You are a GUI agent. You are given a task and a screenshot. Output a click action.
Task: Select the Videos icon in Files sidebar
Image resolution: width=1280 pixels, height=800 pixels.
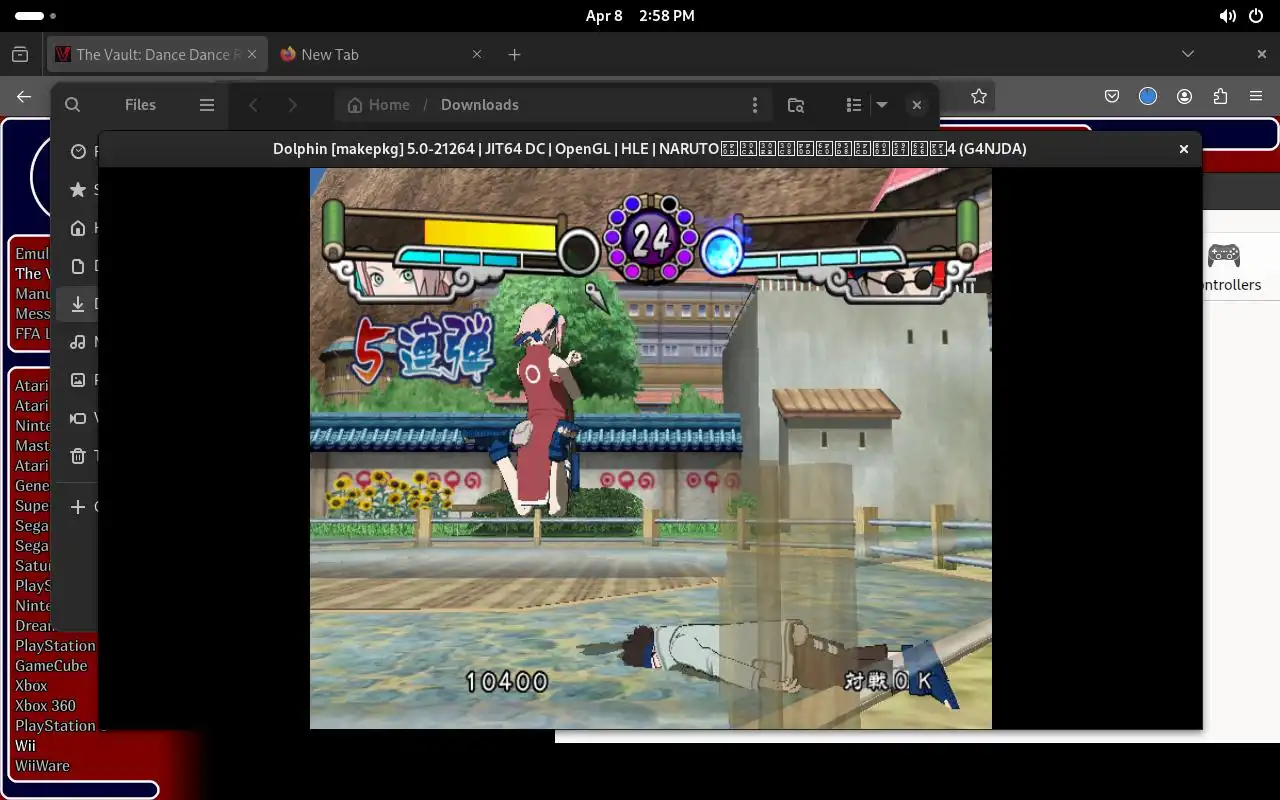[x=78, y=417]
